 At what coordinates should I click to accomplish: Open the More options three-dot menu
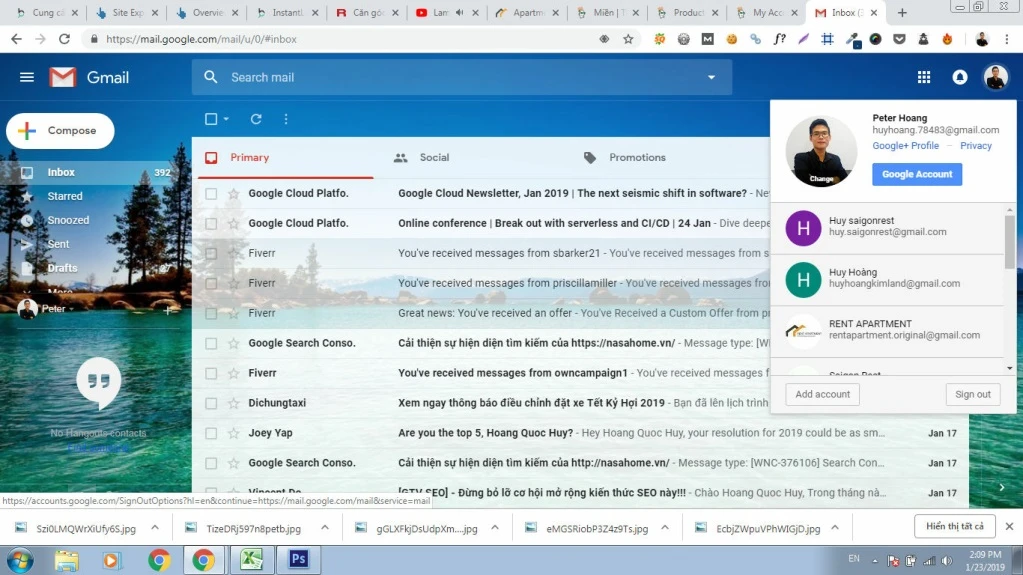pos(286,119)
